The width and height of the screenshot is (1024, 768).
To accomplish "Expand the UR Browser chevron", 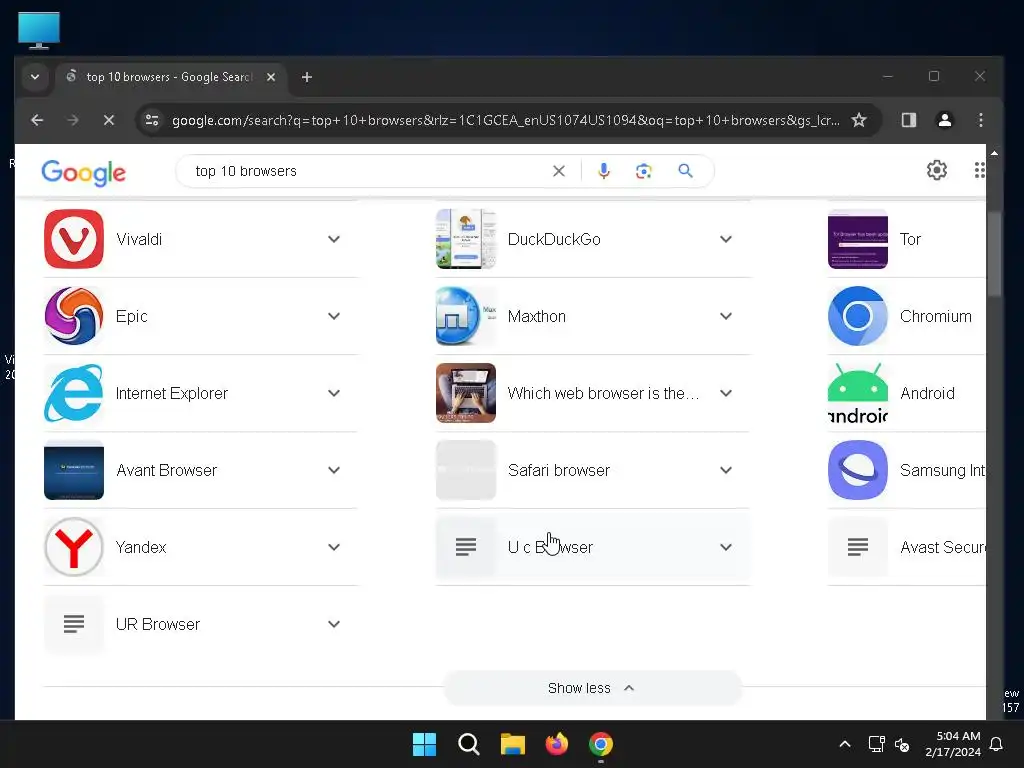I will point(334,624).
